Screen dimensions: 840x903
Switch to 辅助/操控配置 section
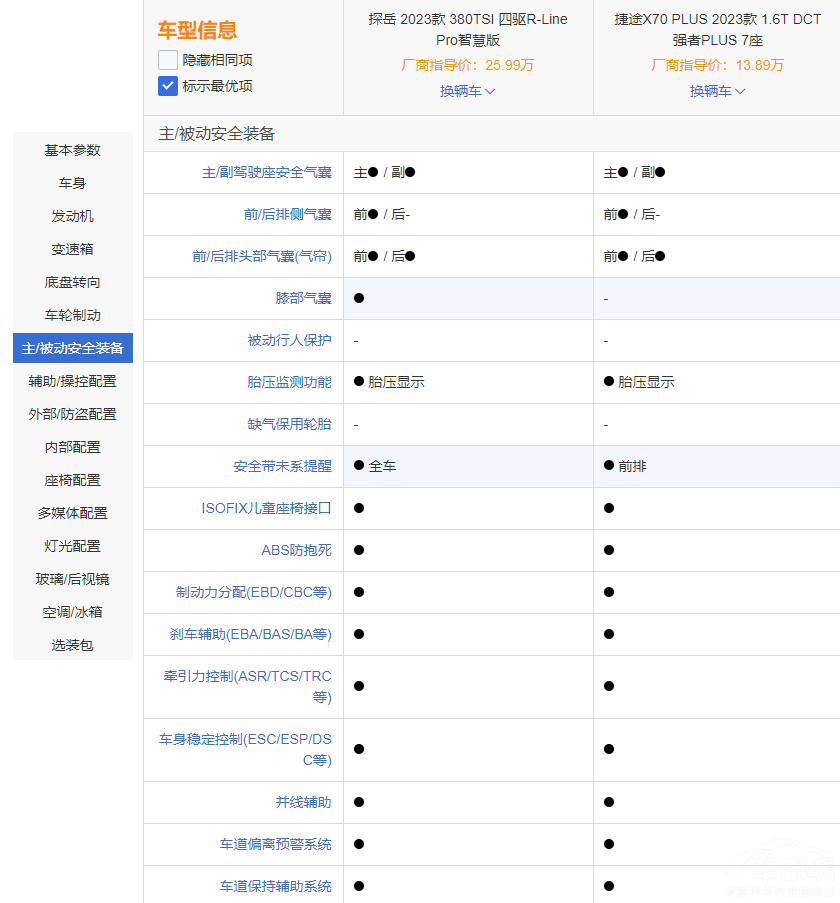pyautogui.click(x=71, y=381)
